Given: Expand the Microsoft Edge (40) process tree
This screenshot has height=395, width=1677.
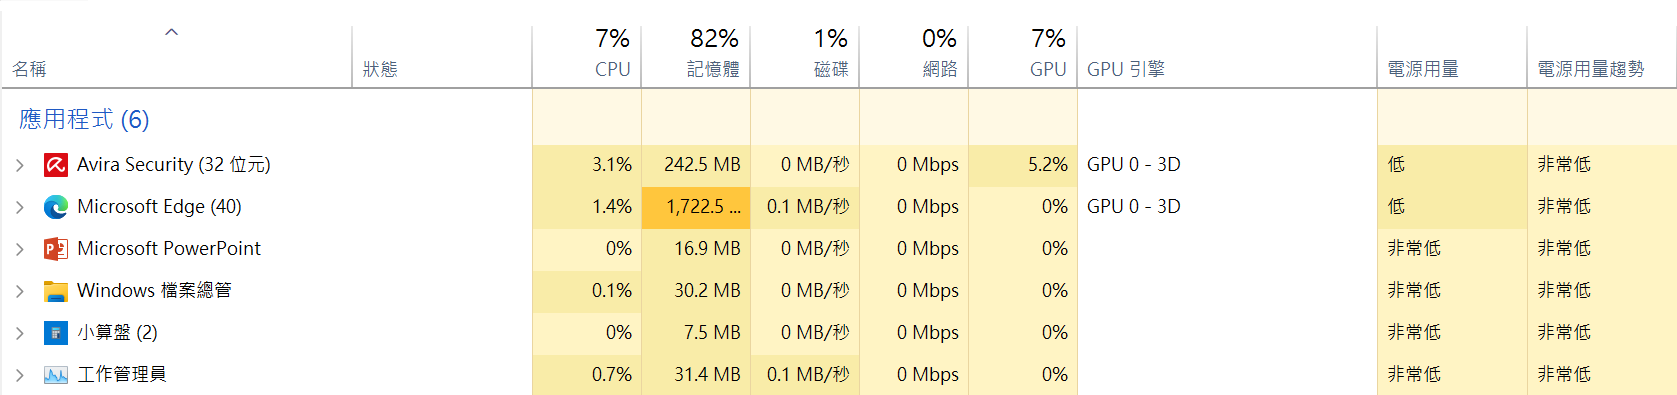Looking at the screenshot, I should pos(20,207).
